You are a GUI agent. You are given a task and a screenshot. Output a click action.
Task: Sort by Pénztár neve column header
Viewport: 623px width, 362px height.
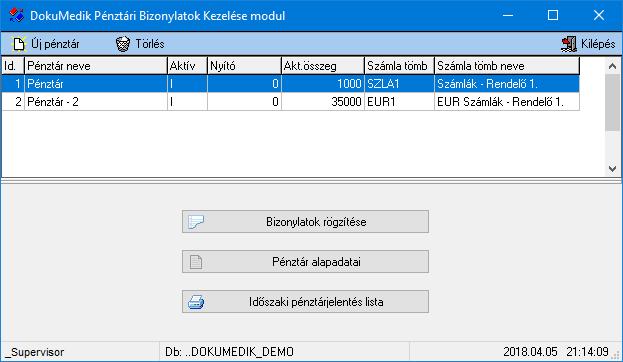96,66
